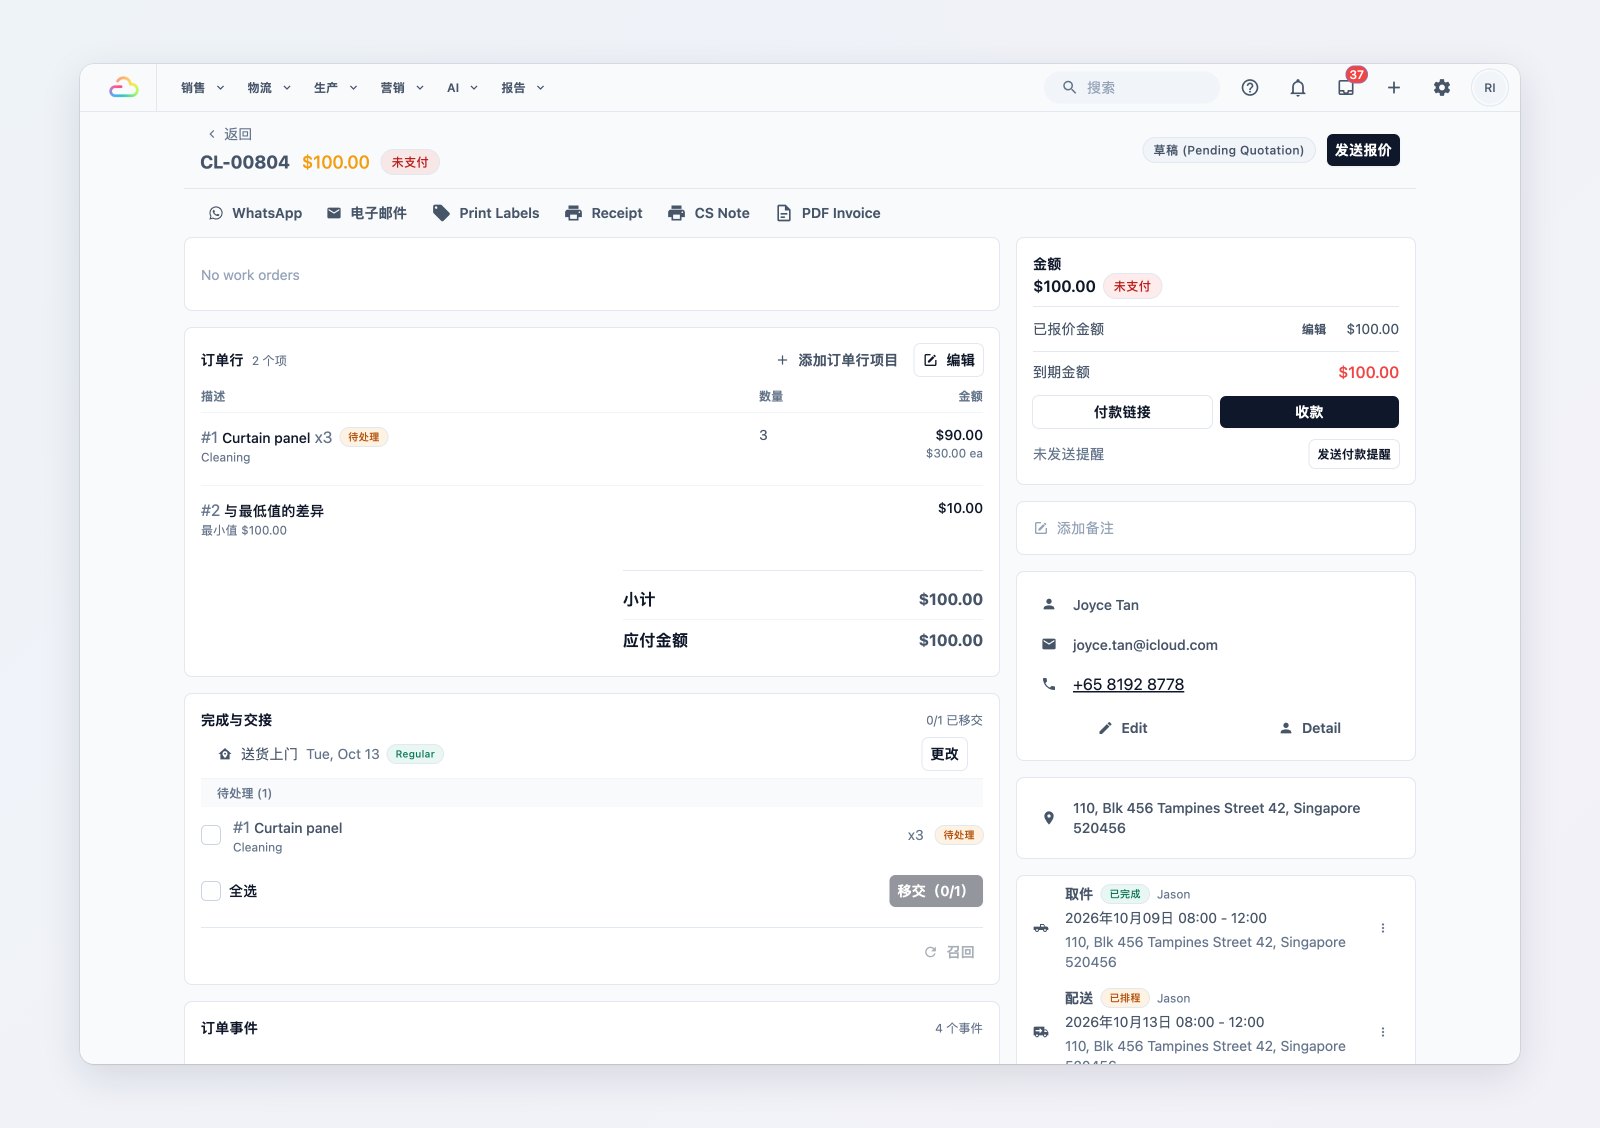Screen dimensions: 1600x1128
Task: Open PDF Invoice
Action: [829, 213]
